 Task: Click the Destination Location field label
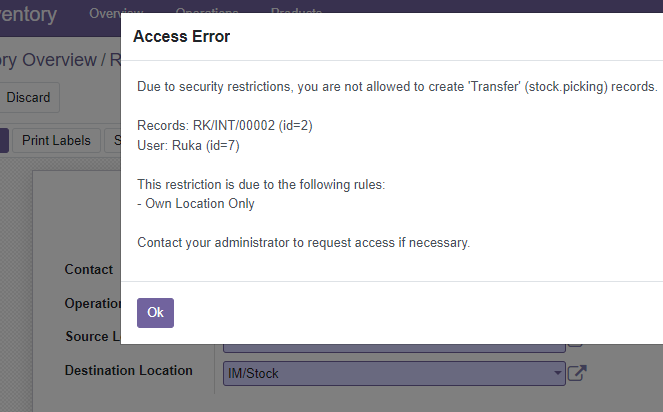(129, 371)
